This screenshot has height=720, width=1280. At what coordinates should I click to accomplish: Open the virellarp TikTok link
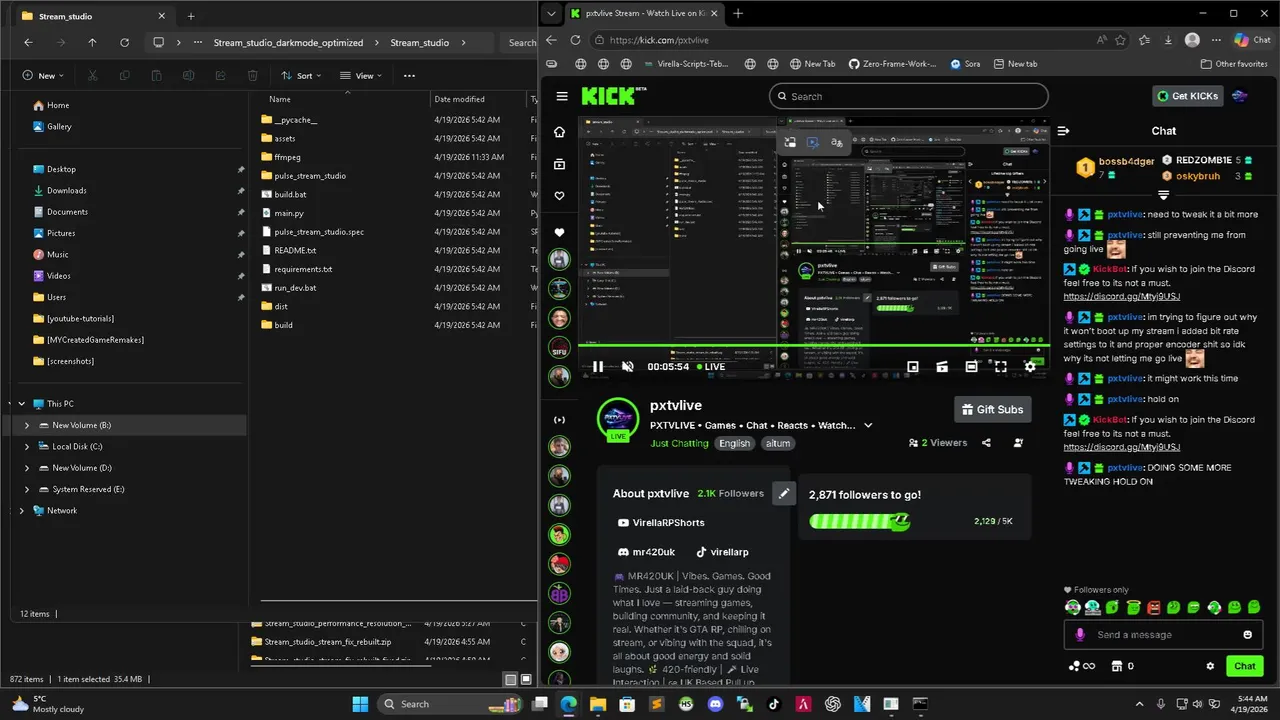pyautogui.click(x=722, y=552)
